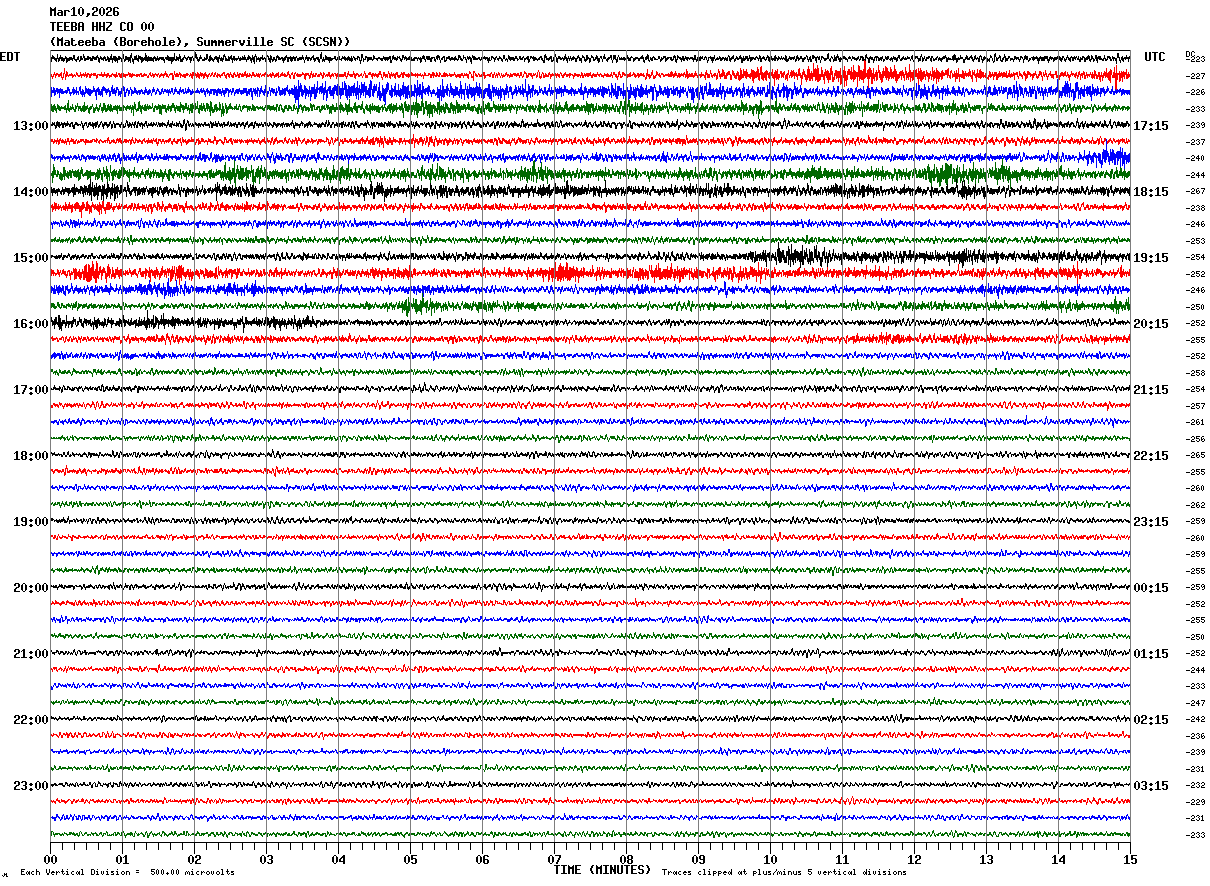
Task: Click minute tick label "03" on time axis
Action: [266, 860]
